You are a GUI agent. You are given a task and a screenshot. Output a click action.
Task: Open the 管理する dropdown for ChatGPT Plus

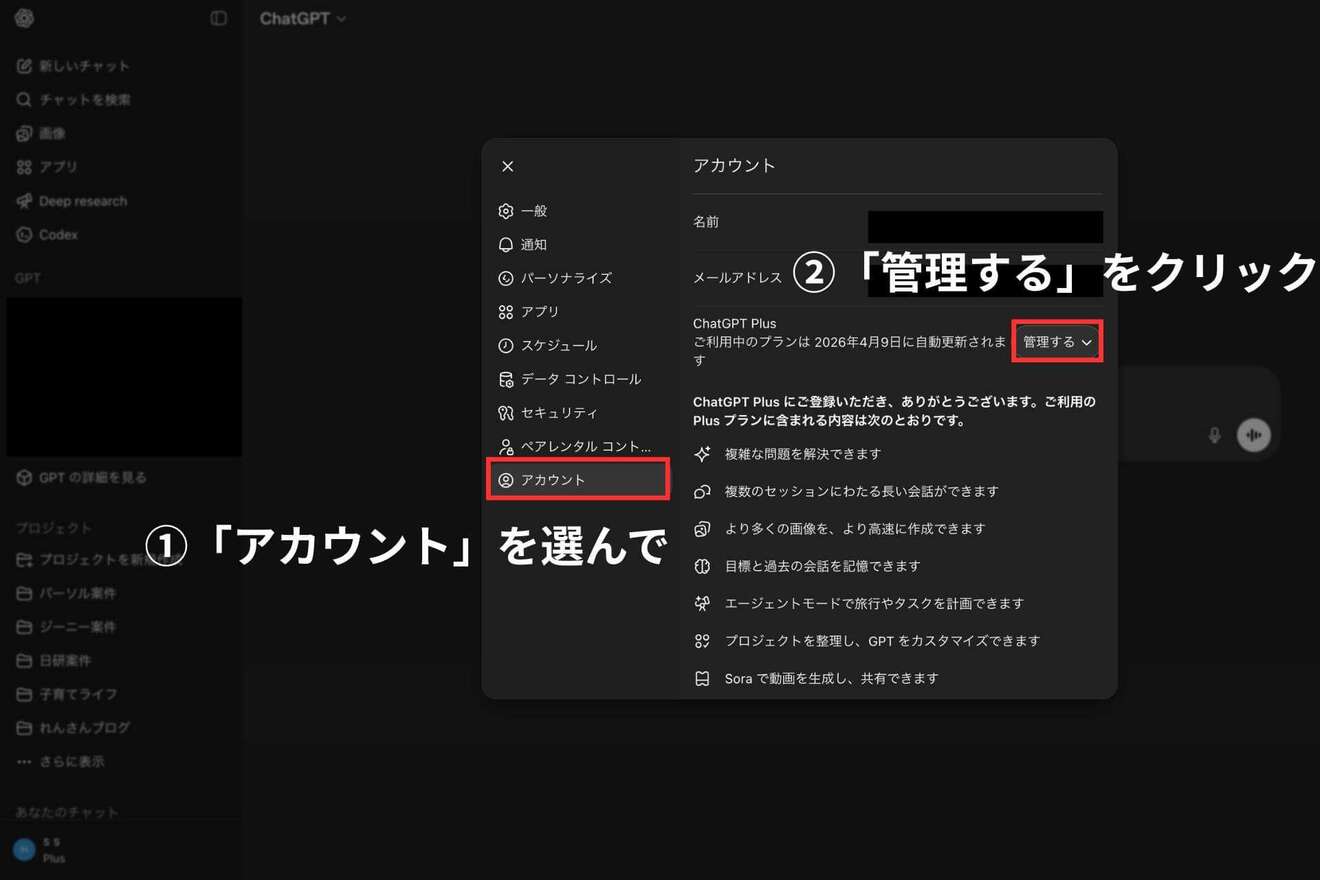(1057, 342)
